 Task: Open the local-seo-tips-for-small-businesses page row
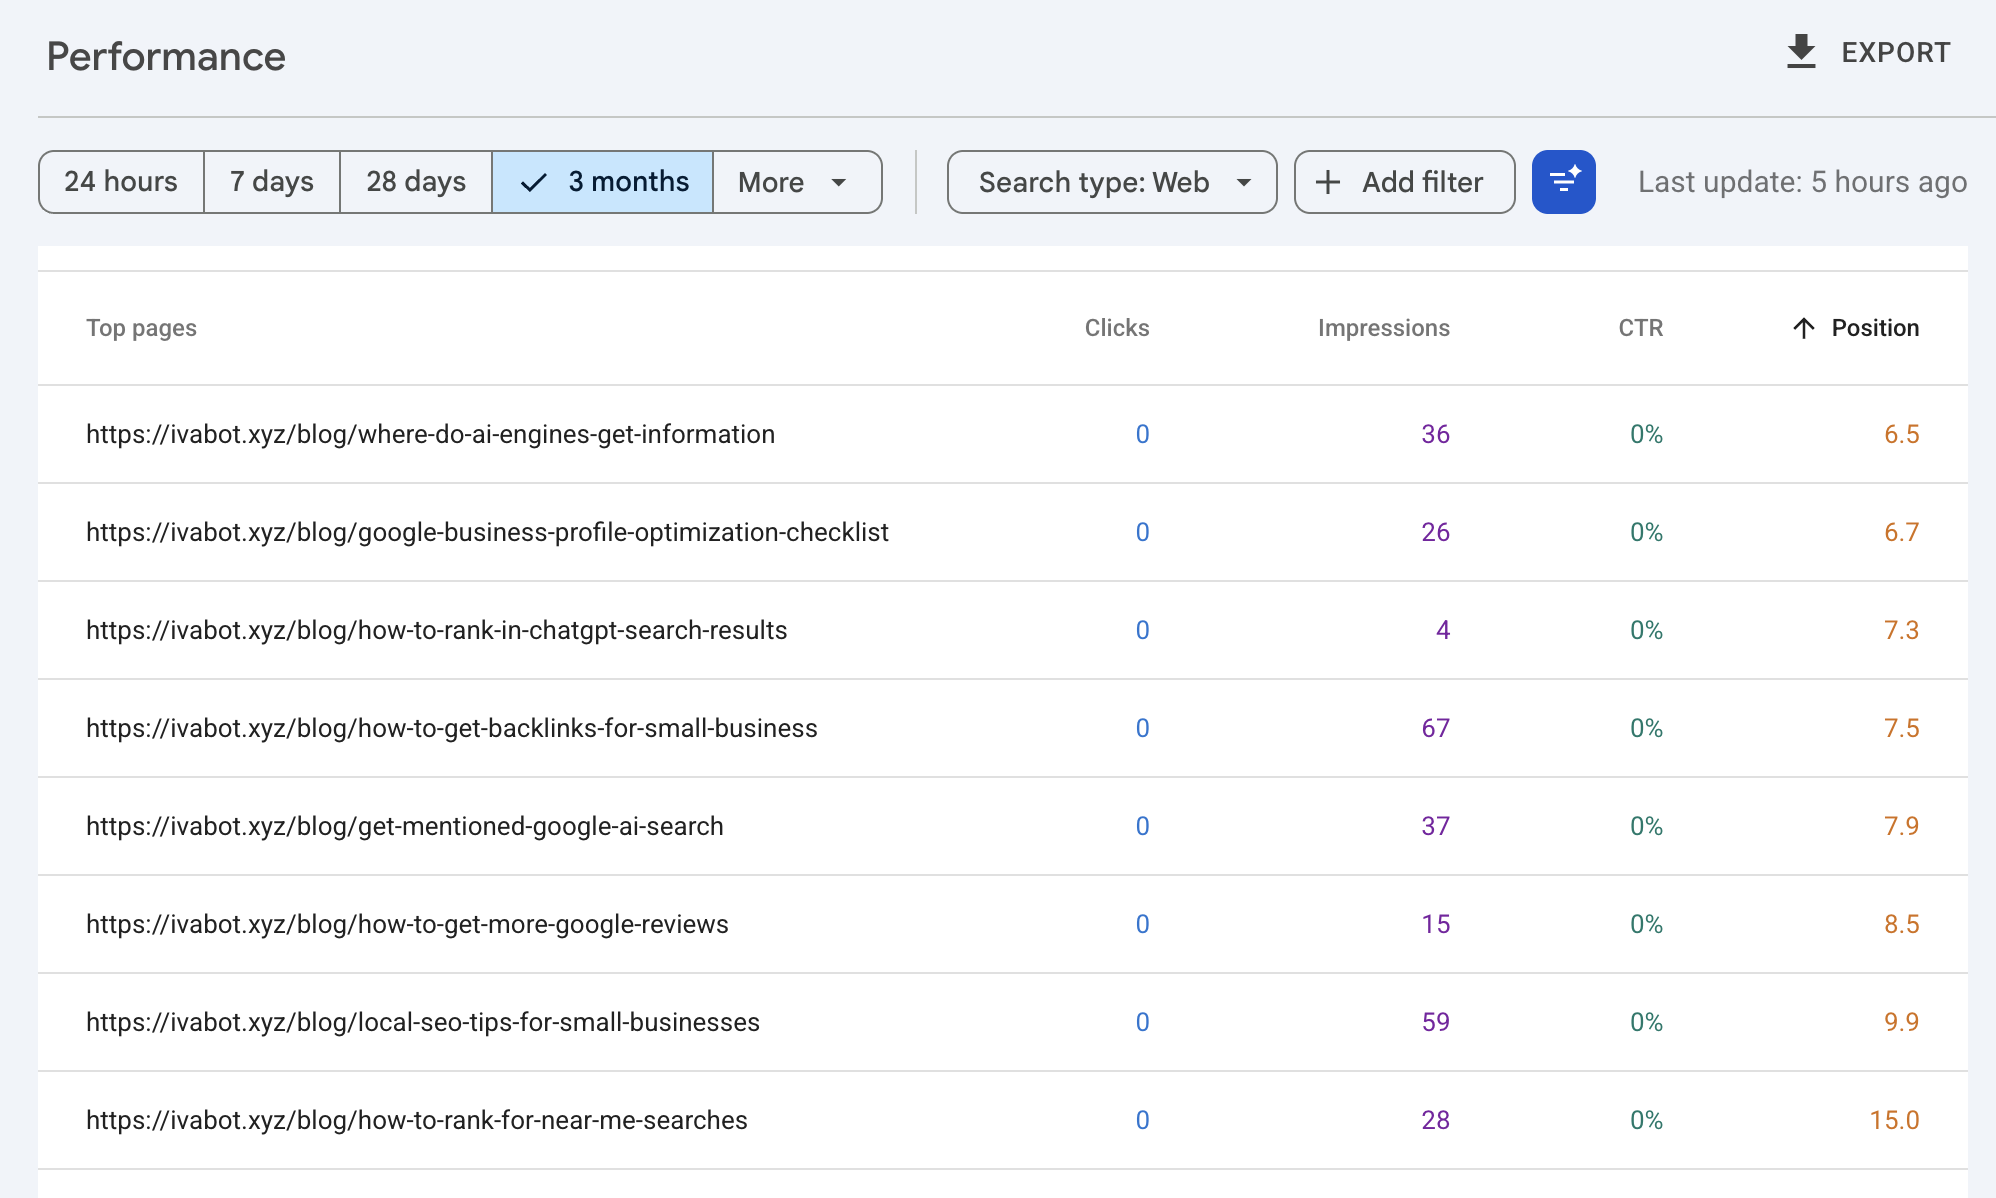[x=1003, y=1022]
